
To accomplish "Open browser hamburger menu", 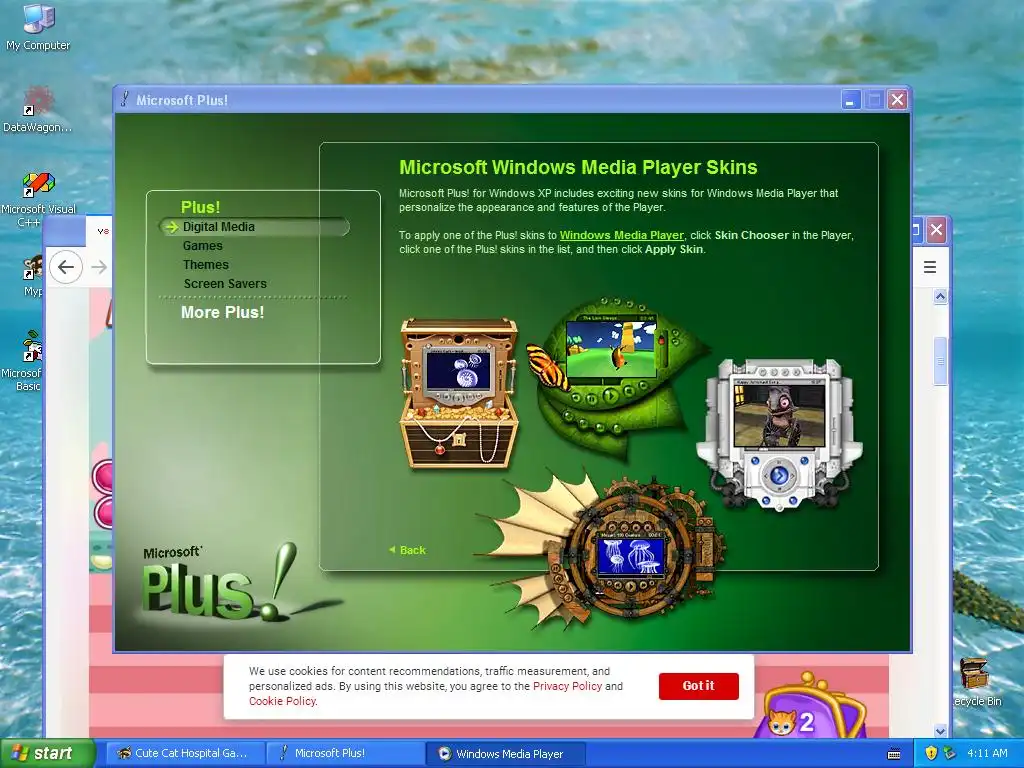I will click(930, 266).
